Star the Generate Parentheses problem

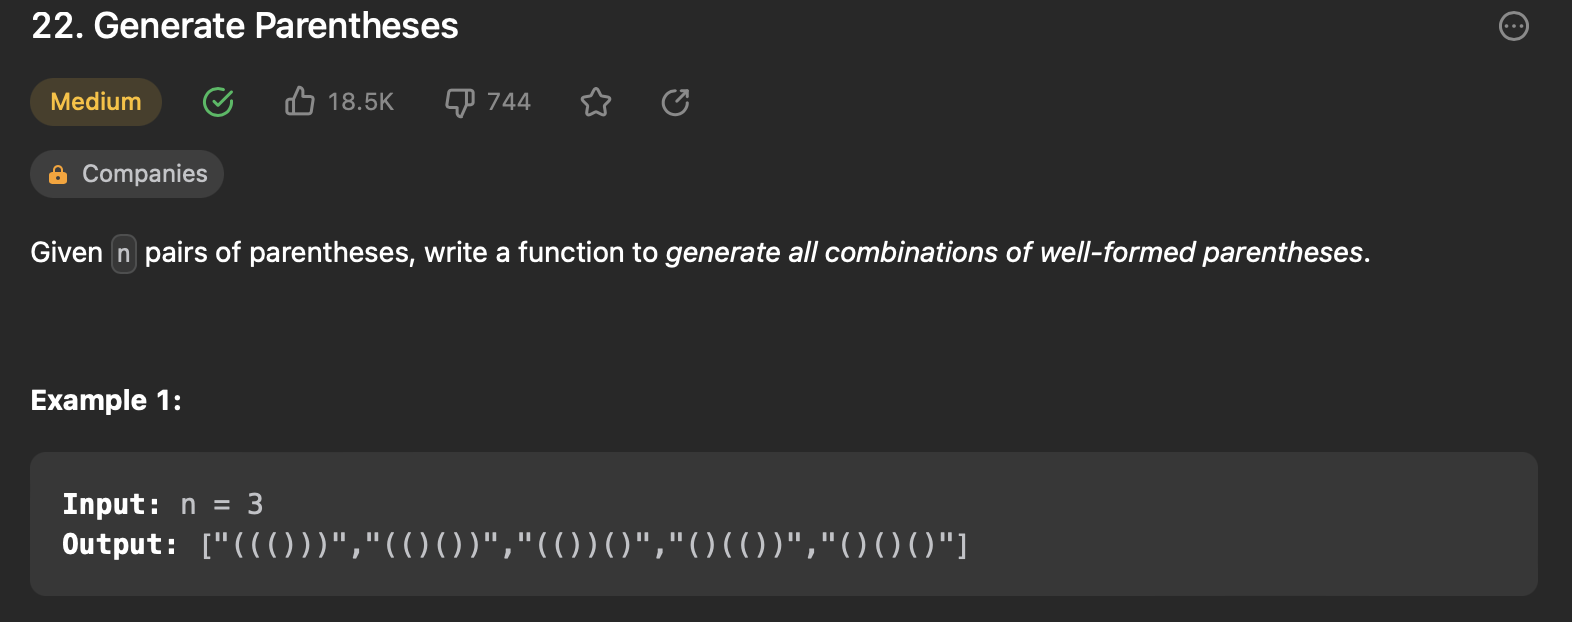coord(596,101)
